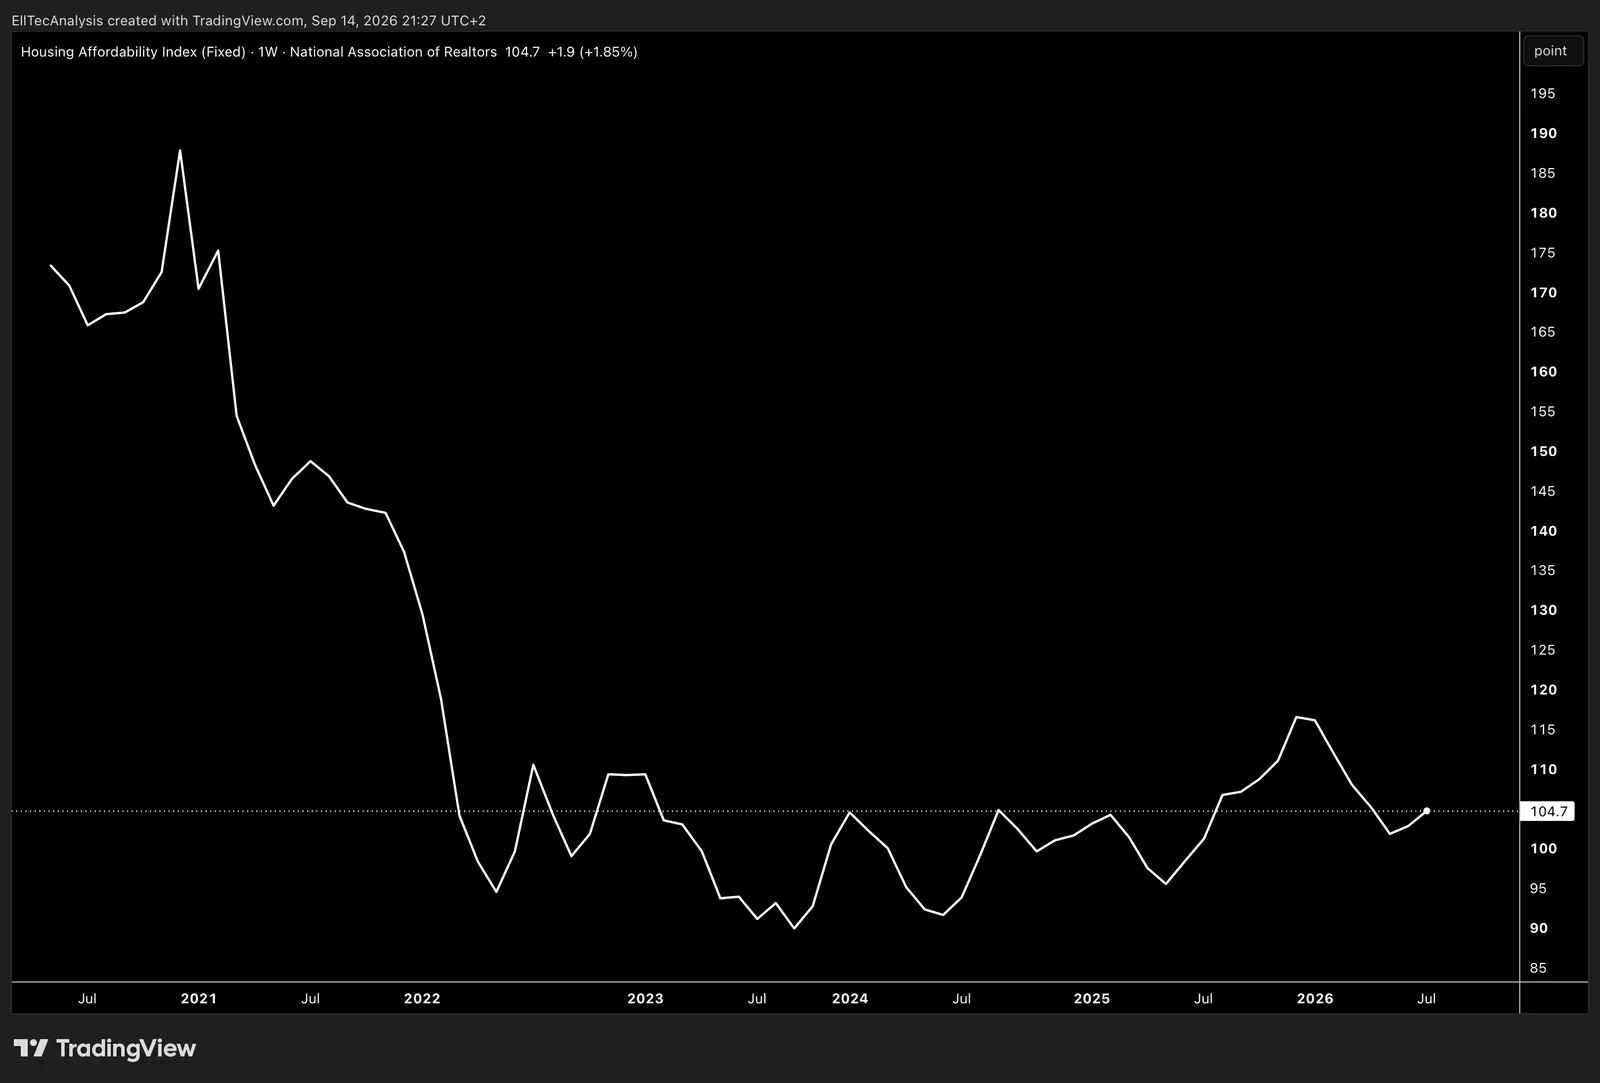Click the 2021 label on time axis

(199, 998)
